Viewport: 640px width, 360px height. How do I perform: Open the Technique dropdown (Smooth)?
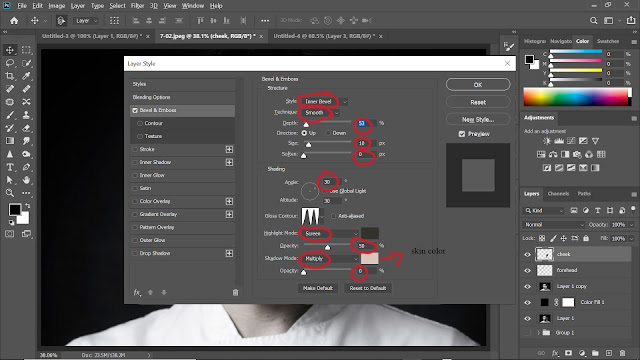pyautogui.click(x=319, y=113)
